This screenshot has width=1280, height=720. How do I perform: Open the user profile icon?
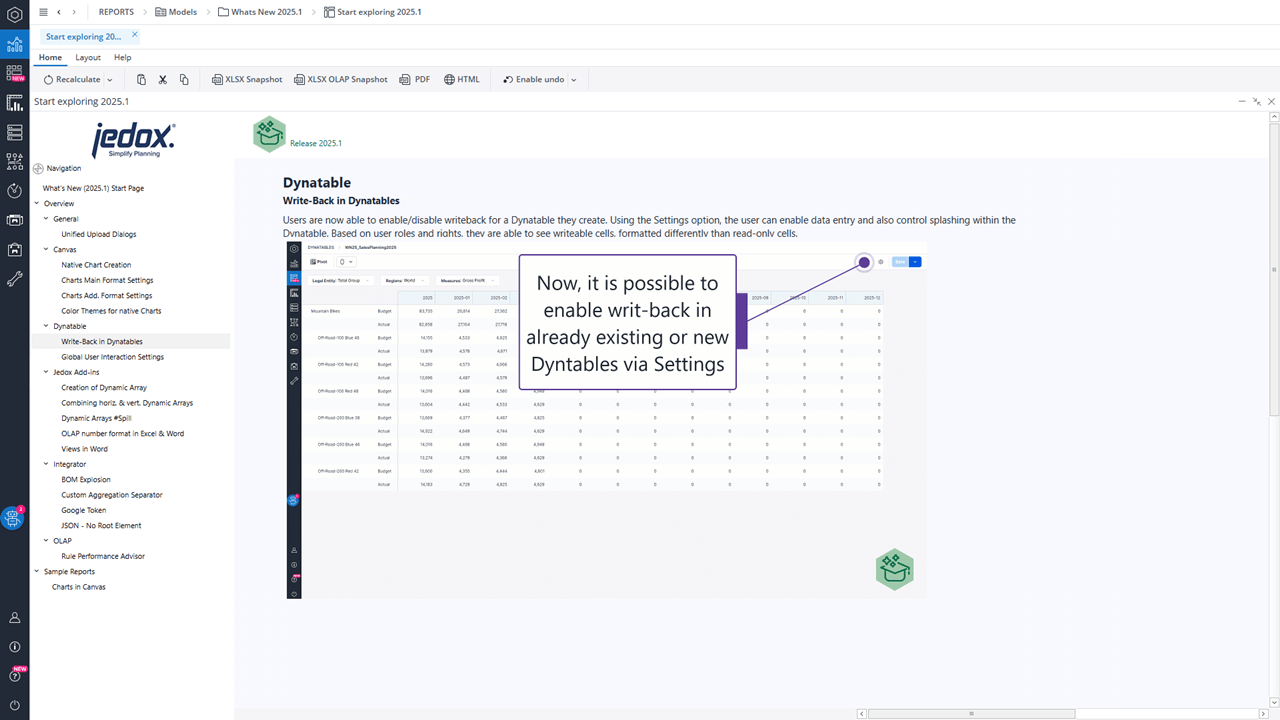(14, 618)
